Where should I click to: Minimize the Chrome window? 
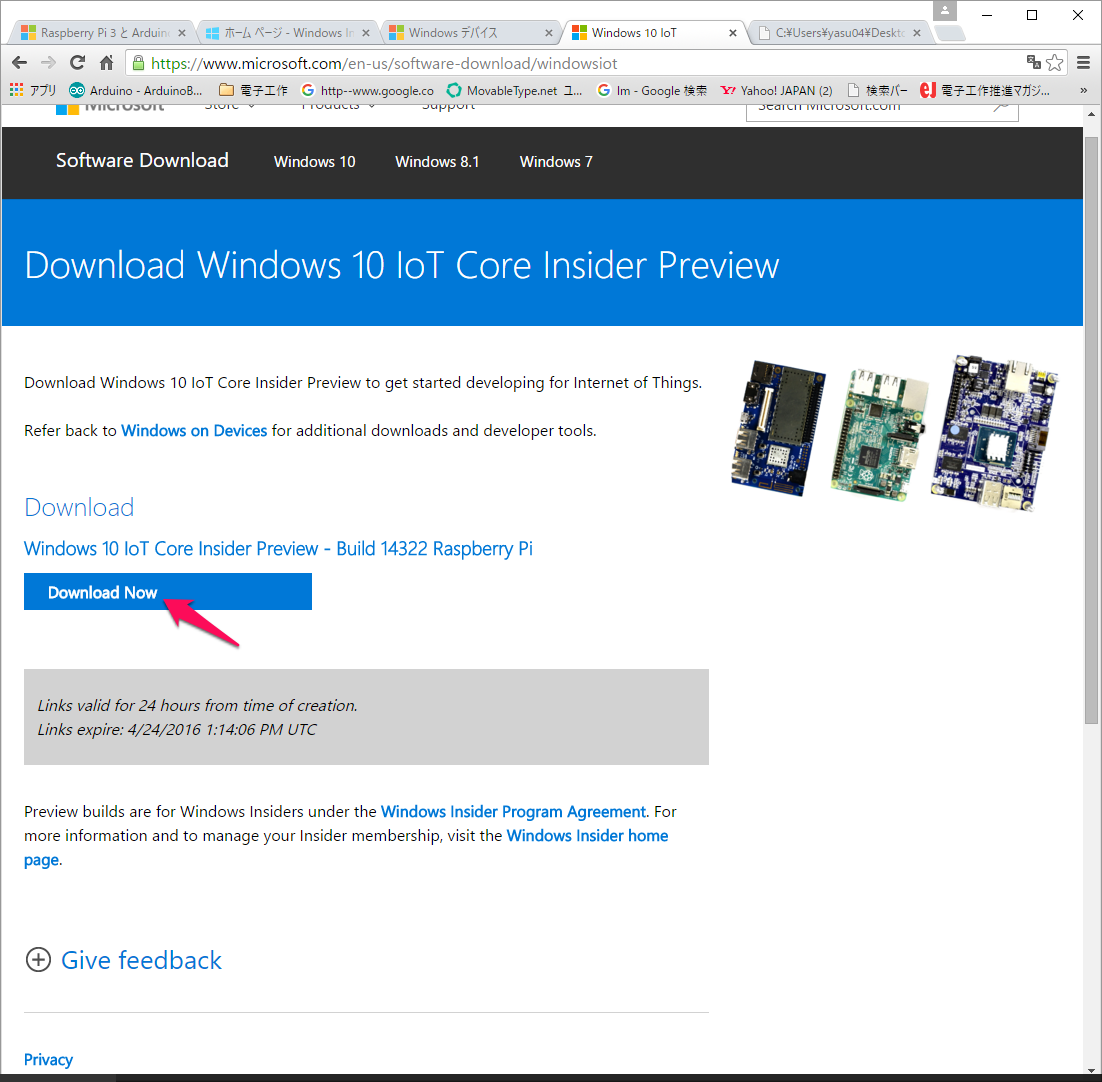(987, 15)
